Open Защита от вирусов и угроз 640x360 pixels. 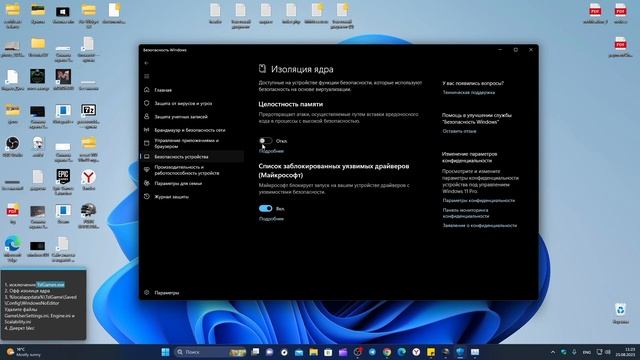[x=183, y=104]
